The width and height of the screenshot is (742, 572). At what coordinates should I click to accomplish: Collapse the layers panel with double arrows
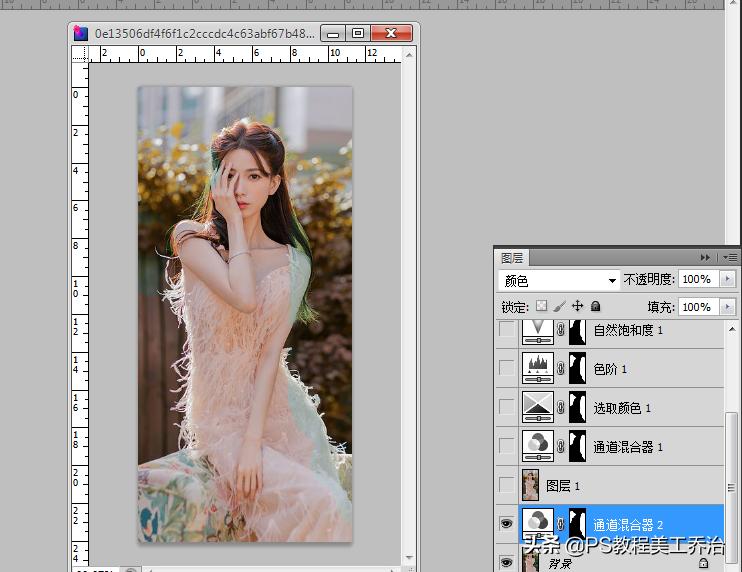706,257
